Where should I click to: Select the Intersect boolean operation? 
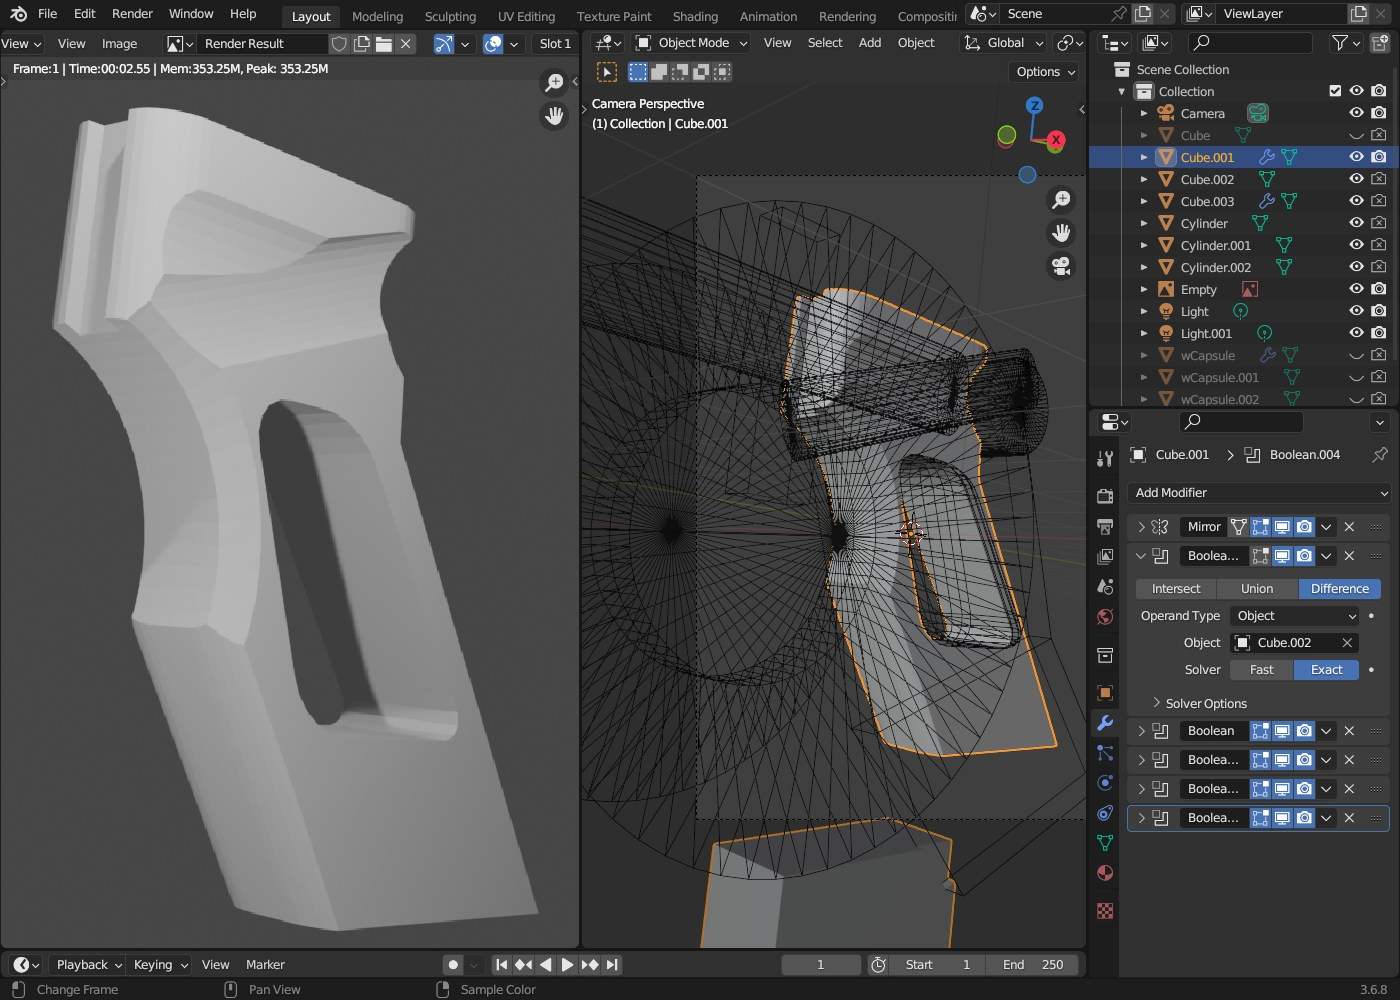point(1176,588)
